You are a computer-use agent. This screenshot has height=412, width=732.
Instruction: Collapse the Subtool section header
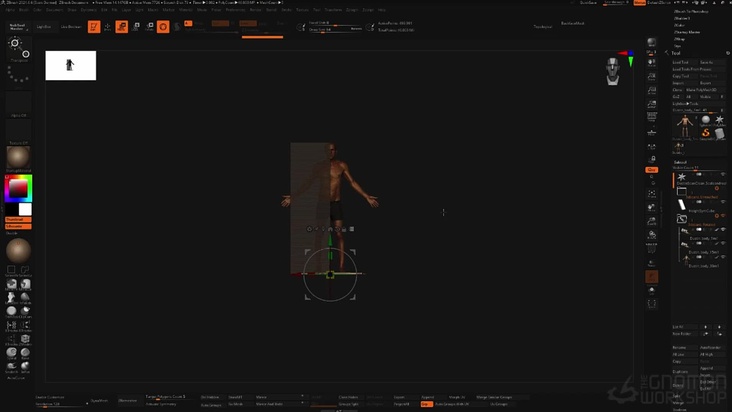click(x=681, y=161)
